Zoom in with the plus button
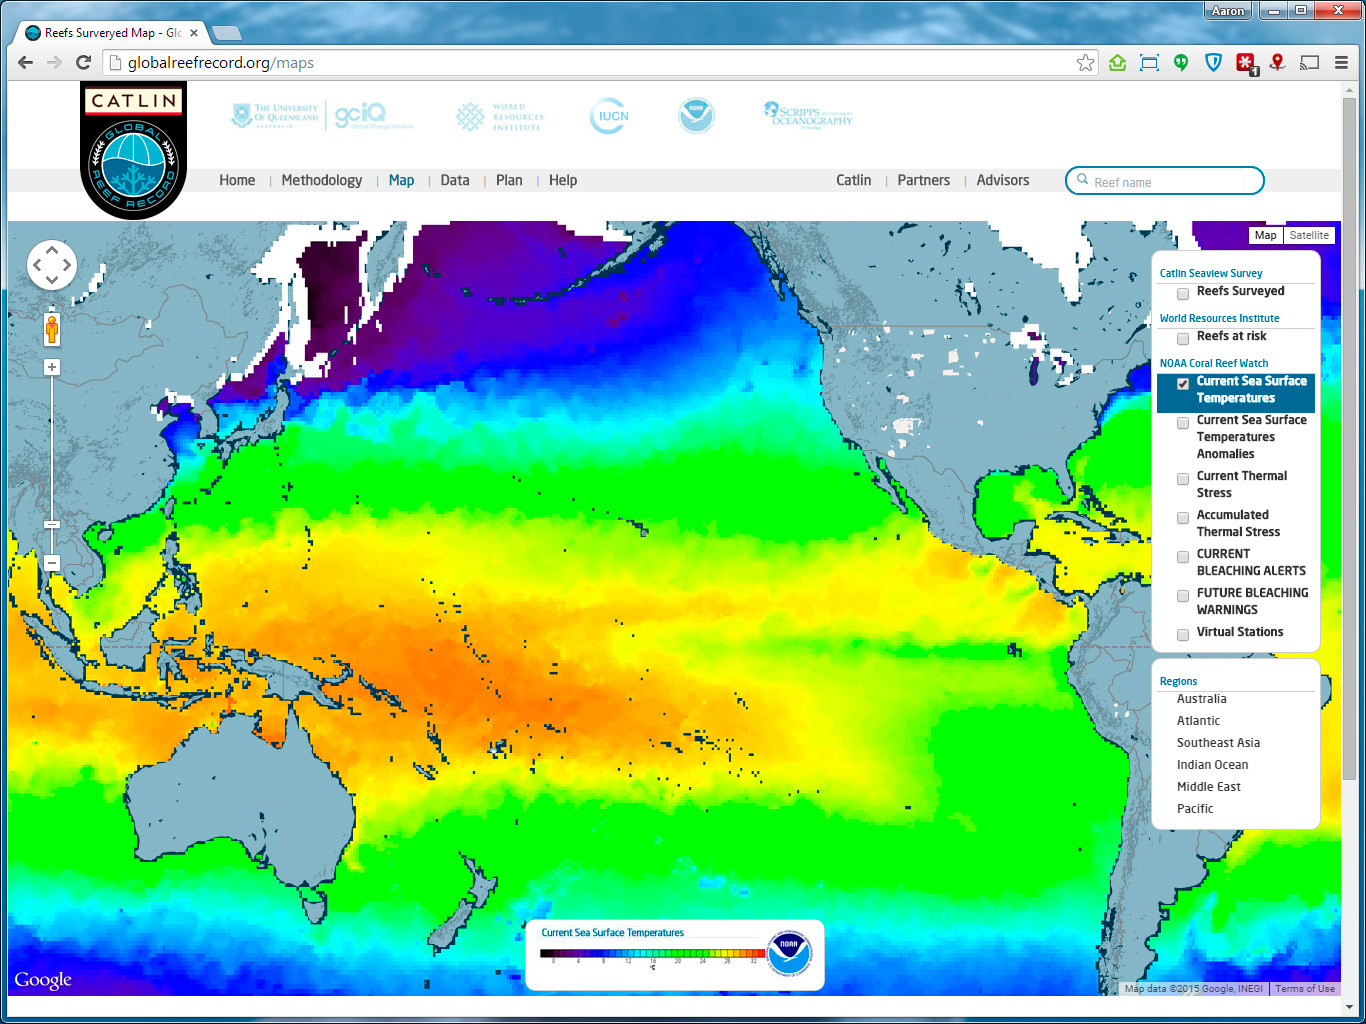Viewport: 1366px width, 1024px height. click(x=52, y=367)
